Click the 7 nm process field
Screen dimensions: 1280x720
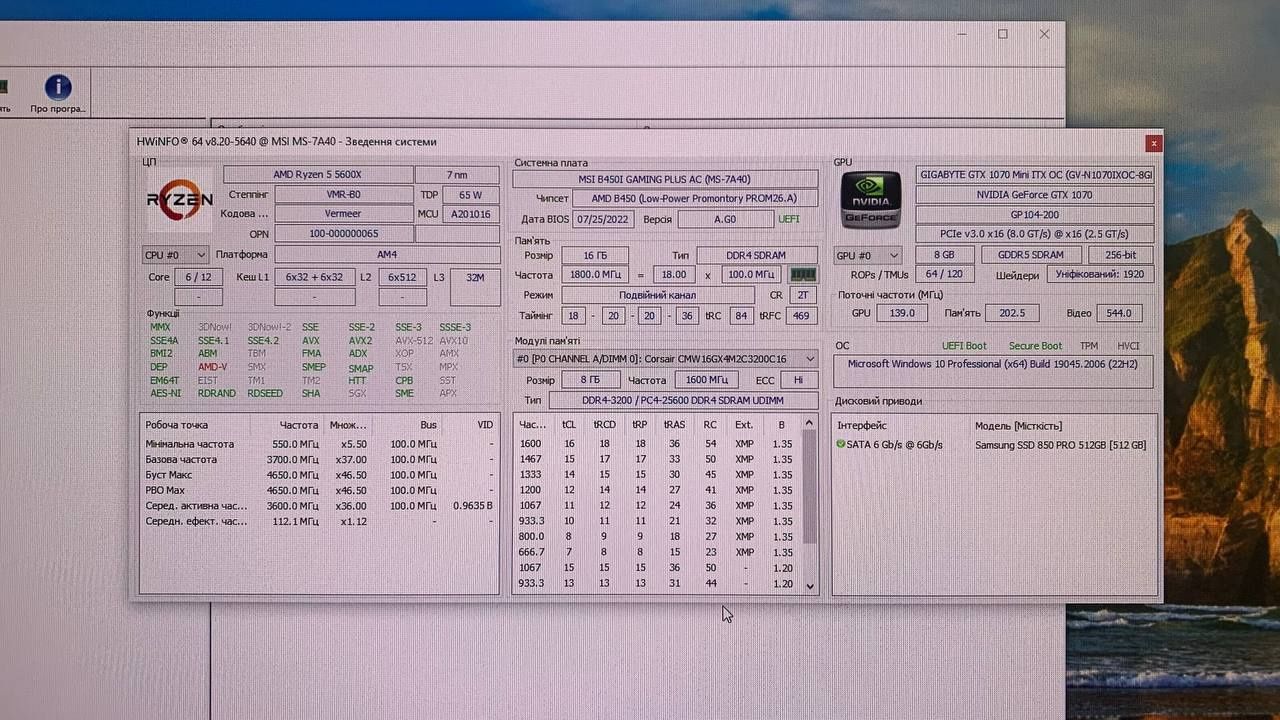[457, 175]
